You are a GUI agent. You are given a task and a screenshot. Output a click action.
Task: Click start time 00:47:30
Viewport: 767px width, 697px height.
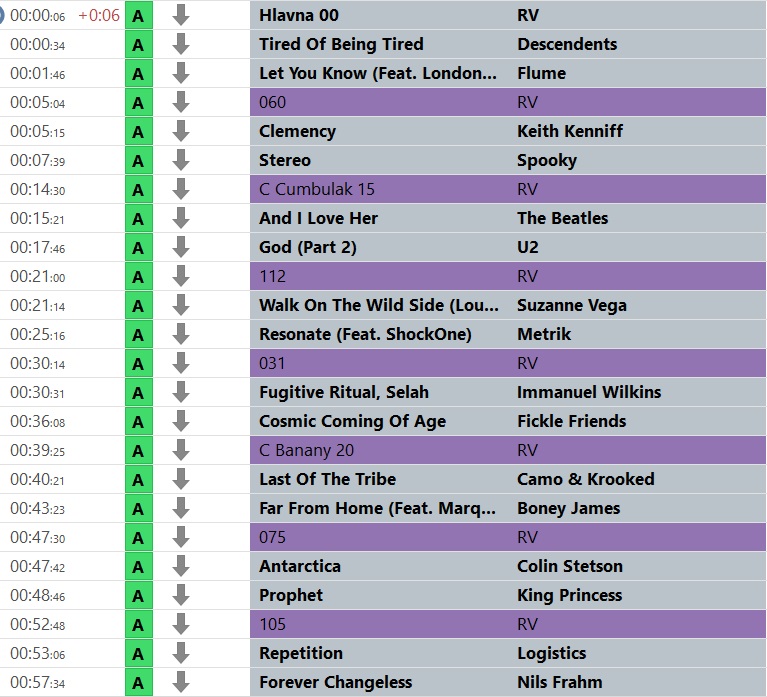(x=38, y=538)
